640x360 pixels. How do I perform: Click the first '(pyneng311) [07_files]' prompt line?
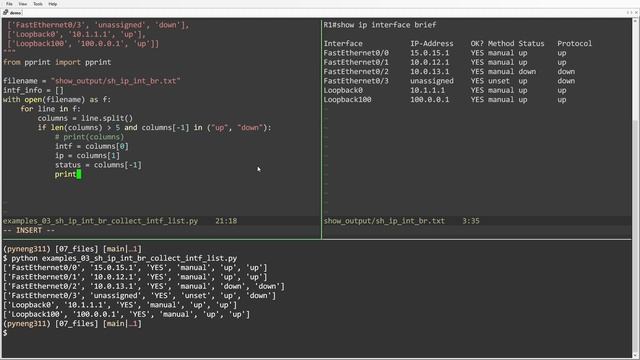click(x=72, y=249)
